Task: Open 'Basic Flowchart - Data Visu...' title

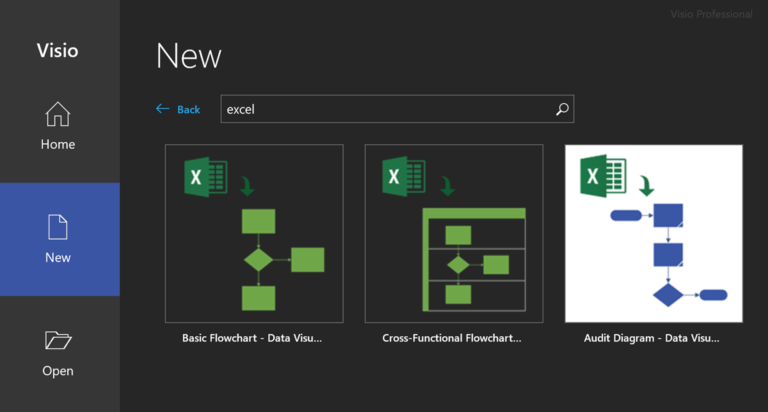Action: pyautogui.click(x=252, y=338)
